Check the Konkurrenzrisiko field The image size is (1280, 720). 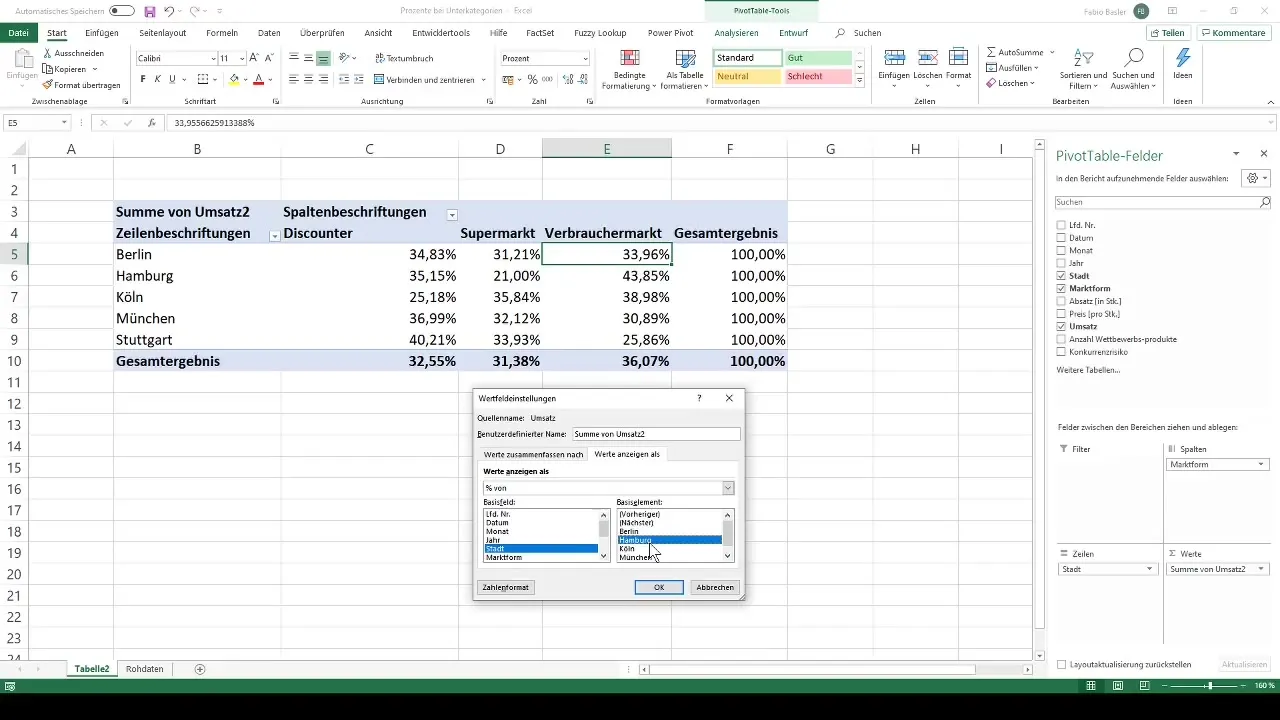pyautogui.click(x=1061, y=351)
